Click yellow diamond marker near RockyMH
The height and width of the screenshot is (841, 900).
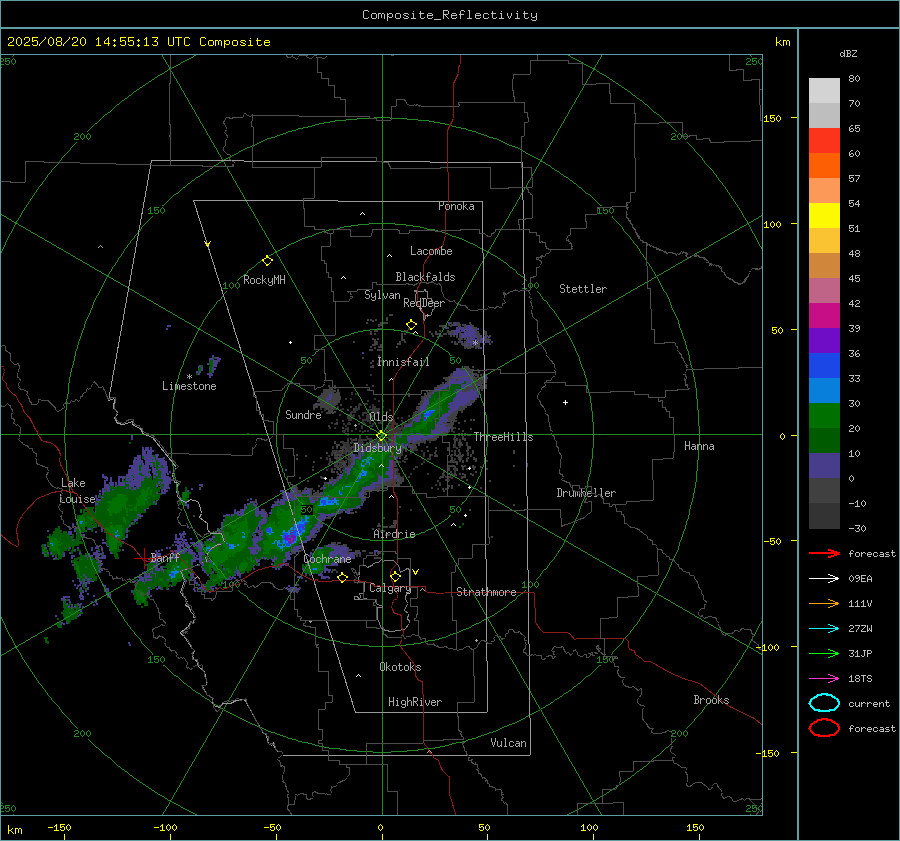pos(267,261)
